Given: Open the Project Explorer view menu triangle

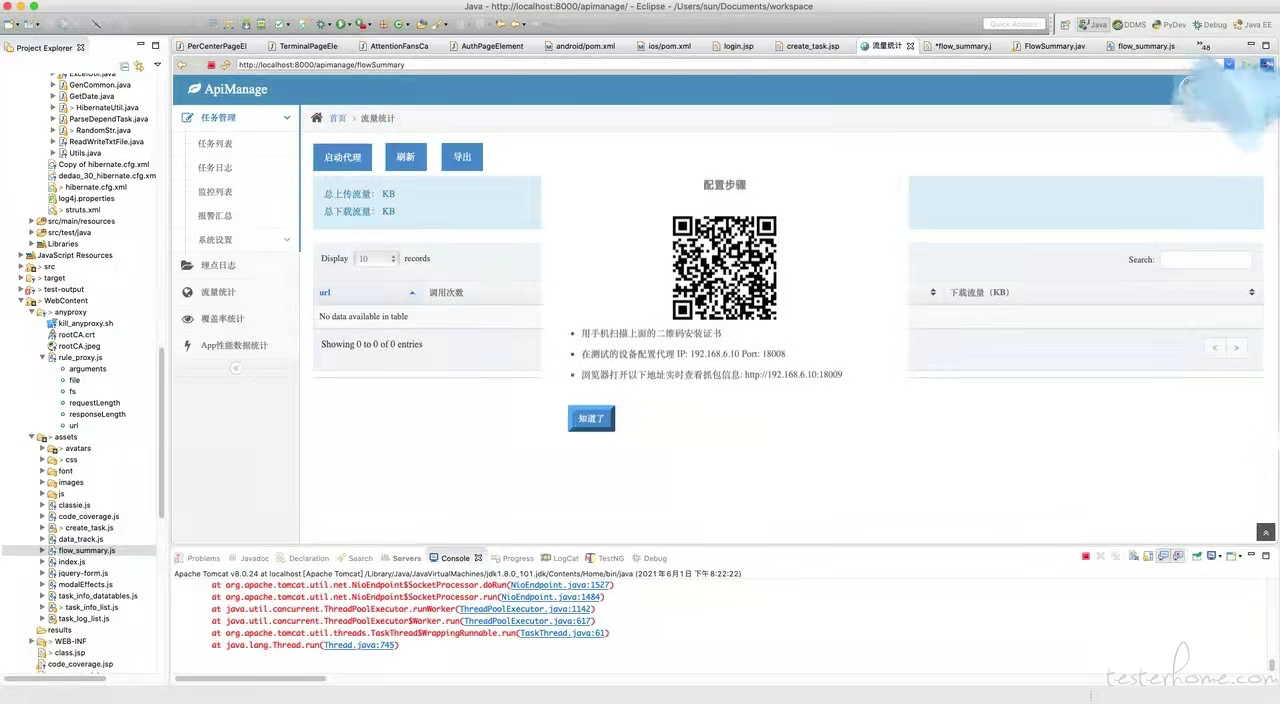Looking at the screenshot, I should [157, 65].
